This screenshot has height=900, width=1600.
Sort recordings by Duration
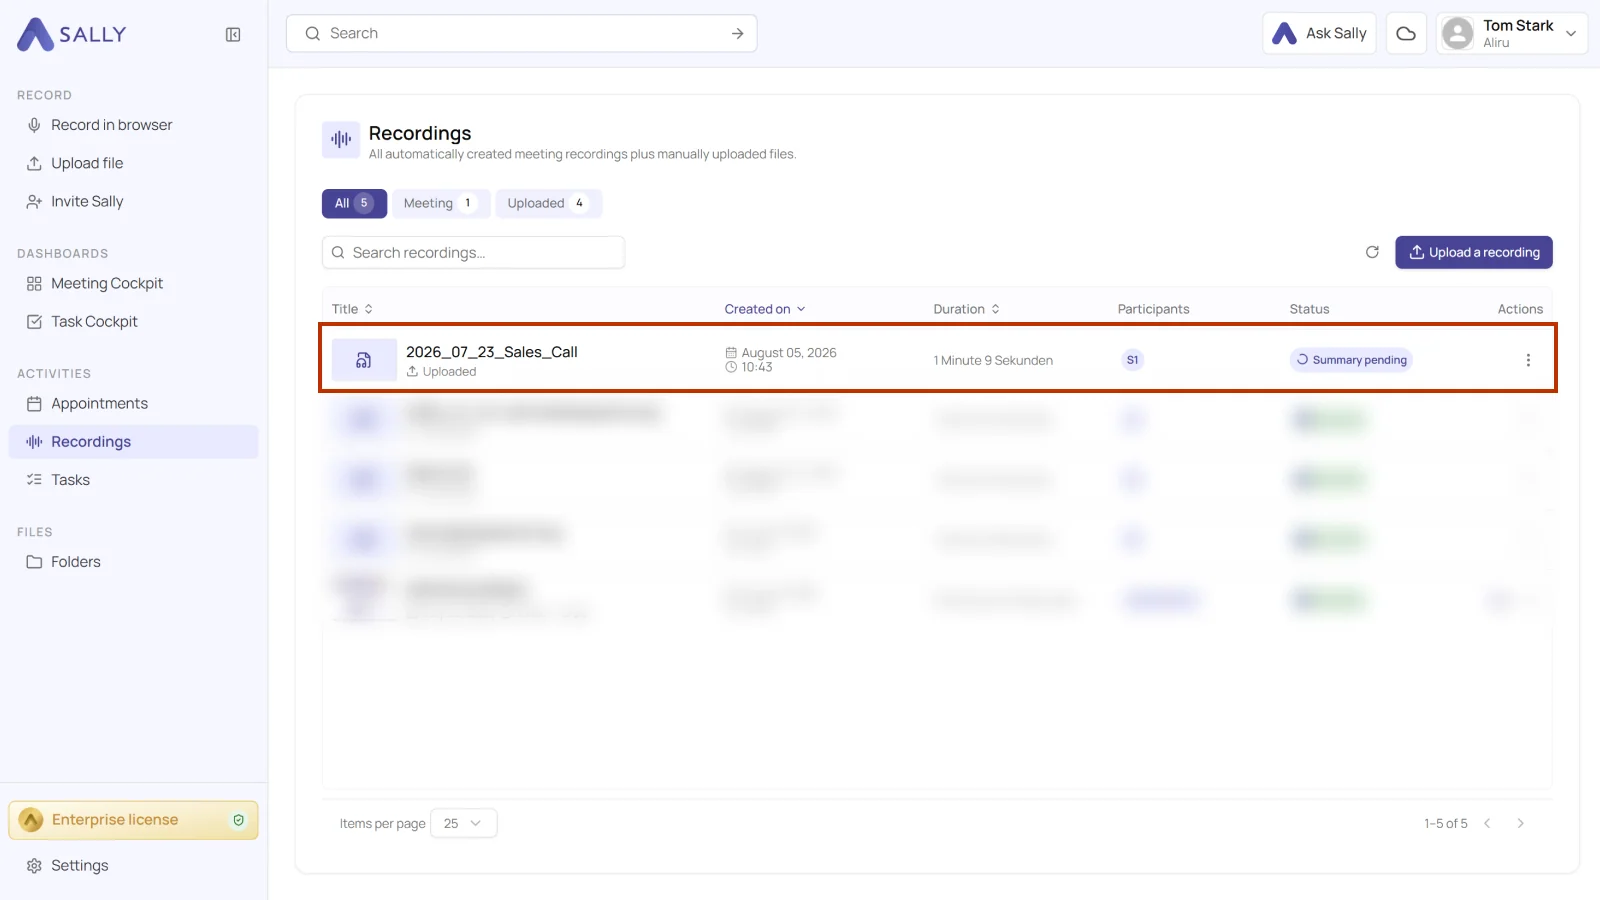coord(967,309)
